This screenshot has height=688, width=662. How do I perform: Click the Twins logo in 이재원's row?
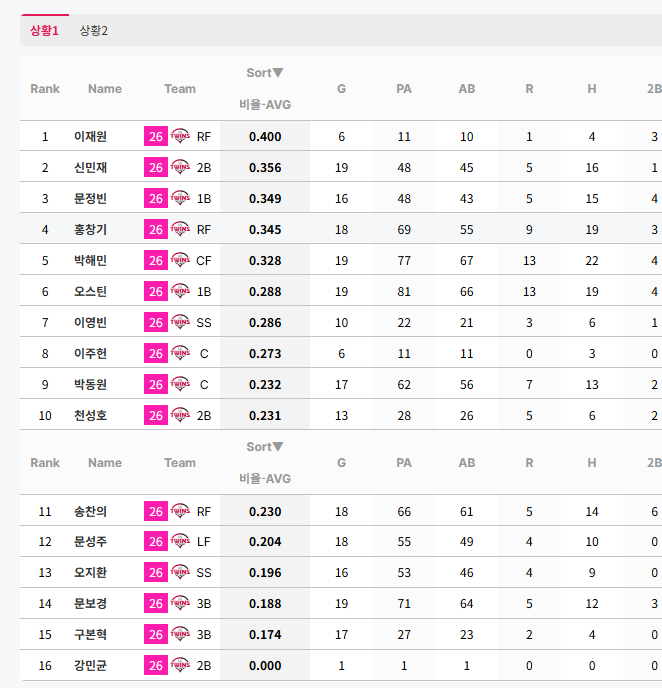pos(180,136)
